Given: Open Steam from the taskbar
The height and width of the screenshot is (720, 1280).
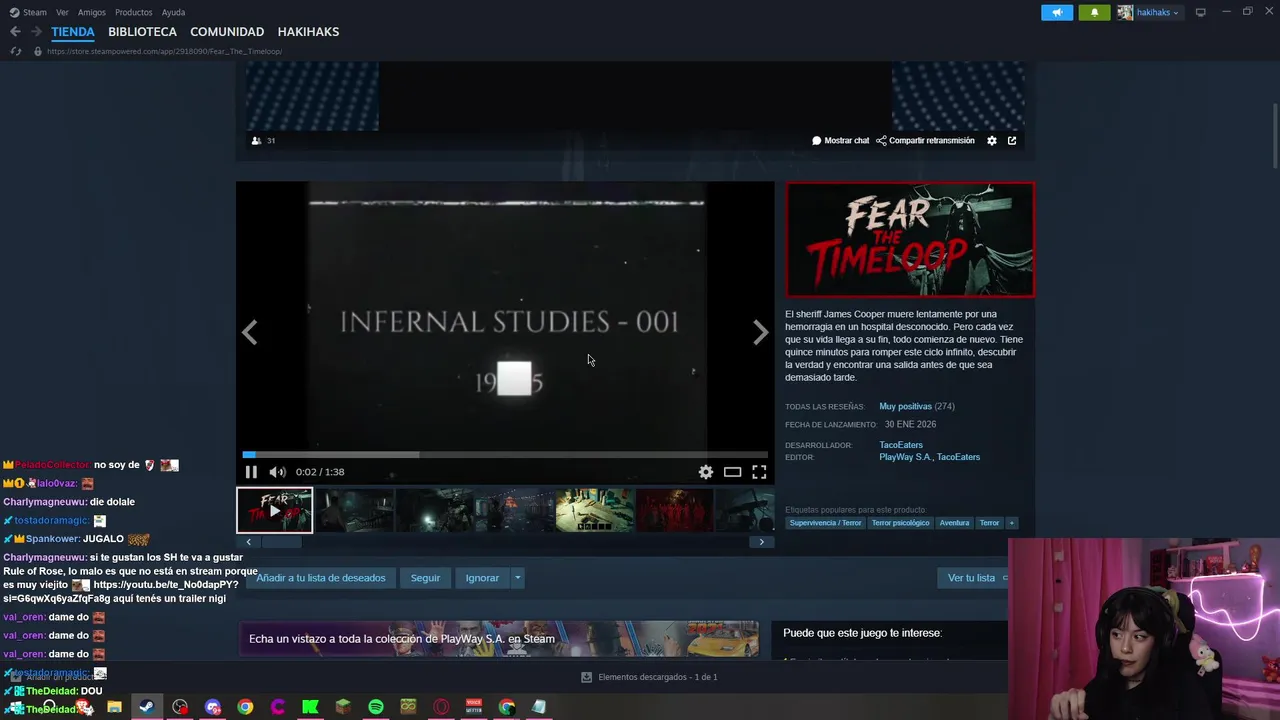Looking at the screenshot, I should (146, 707).
